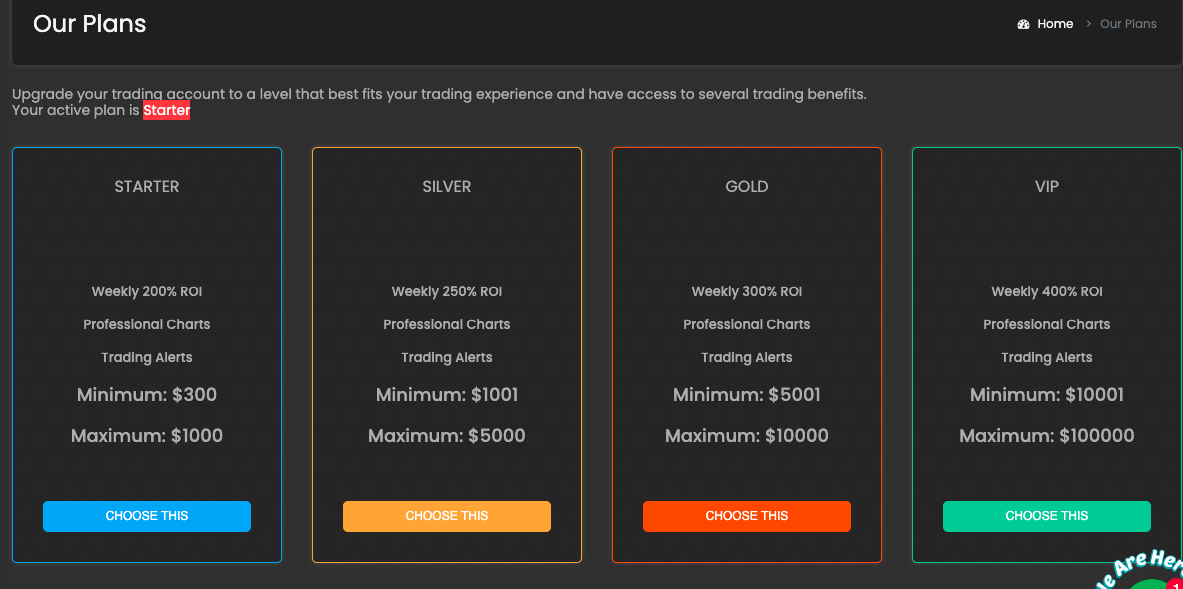Viewport: 1183px width, 589px height.
Task: Click the GOLD plan card title
Action: coord(747,187)
